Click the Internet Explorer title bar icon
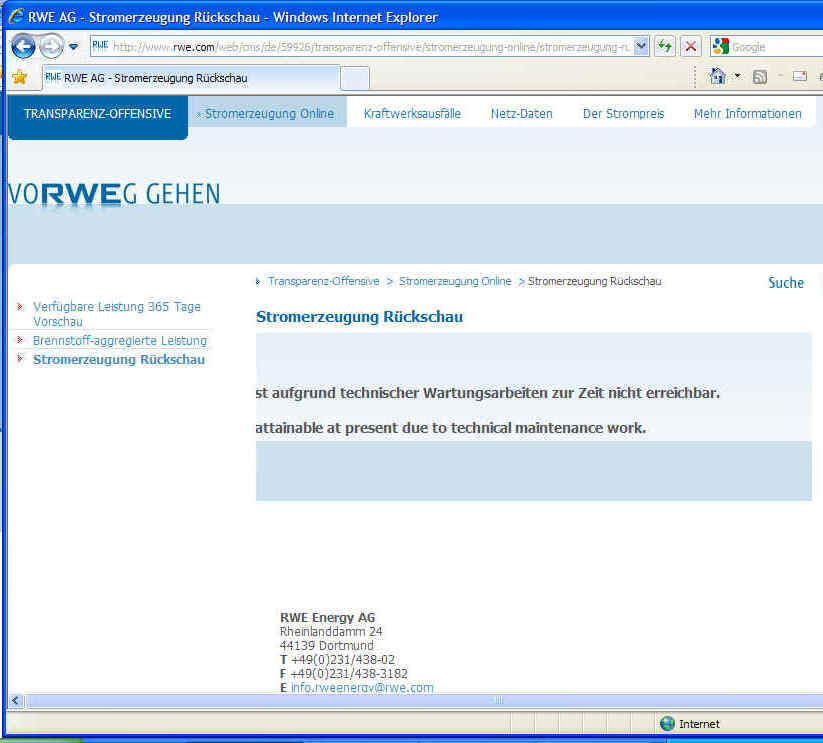 16,17
